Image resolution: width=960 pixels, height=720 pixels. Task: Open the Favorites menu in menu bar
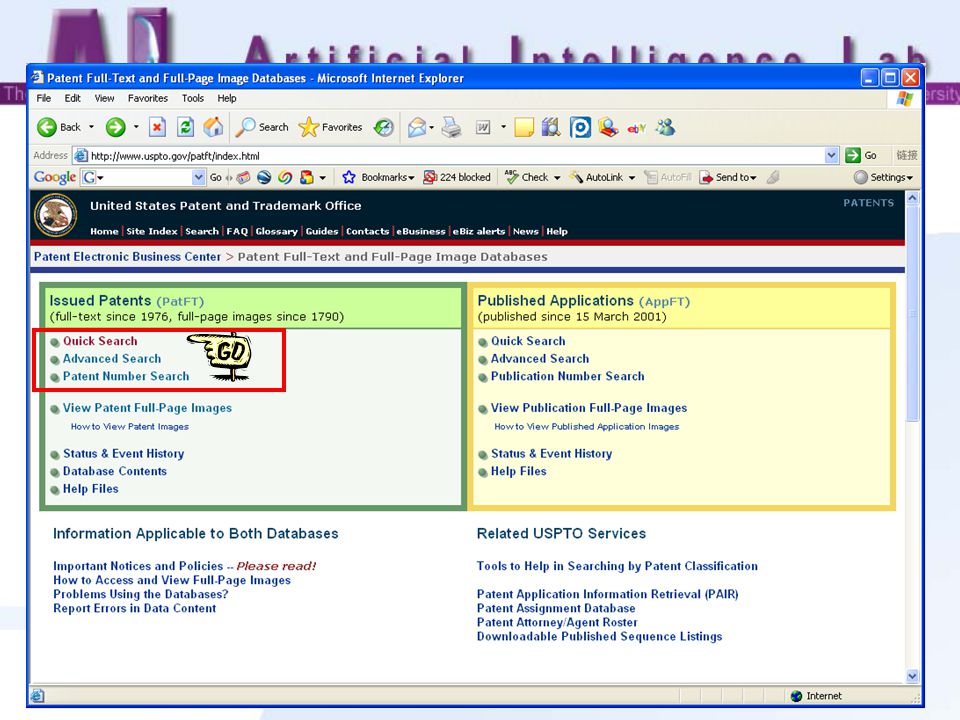tap(148, 99)
